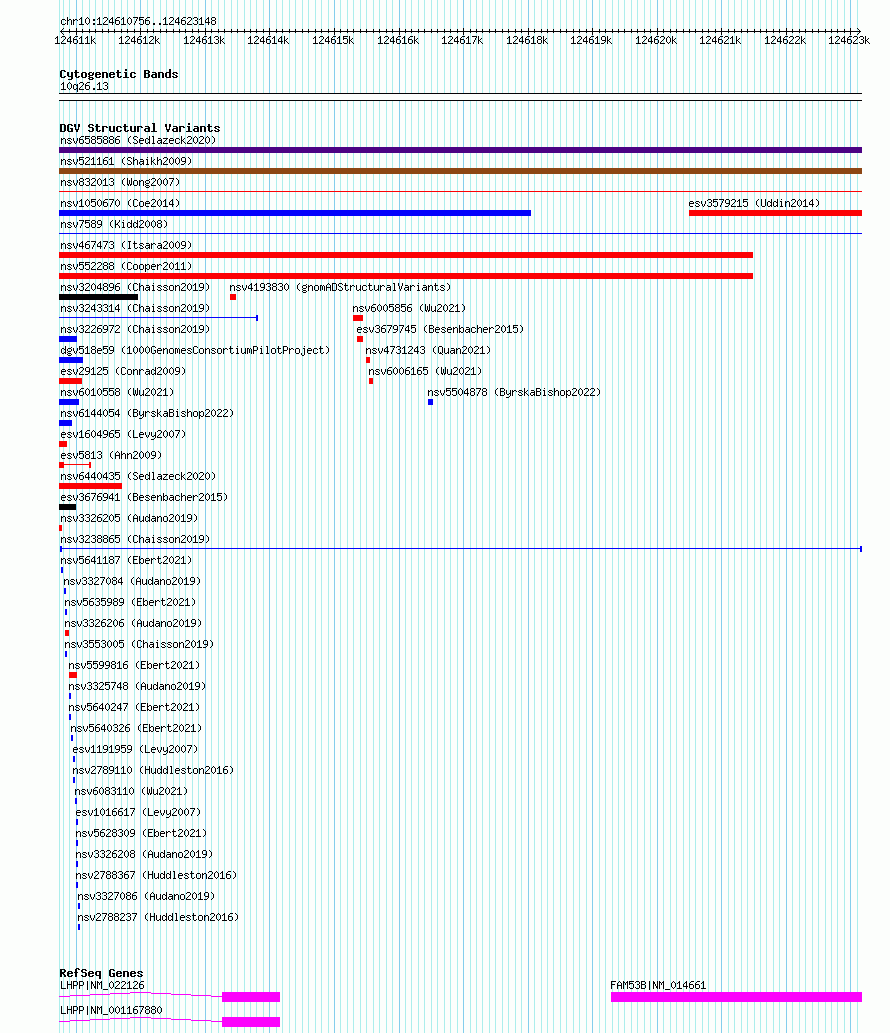Open nsv5635989 (Ebert2021) label

[x=130, y=604]
